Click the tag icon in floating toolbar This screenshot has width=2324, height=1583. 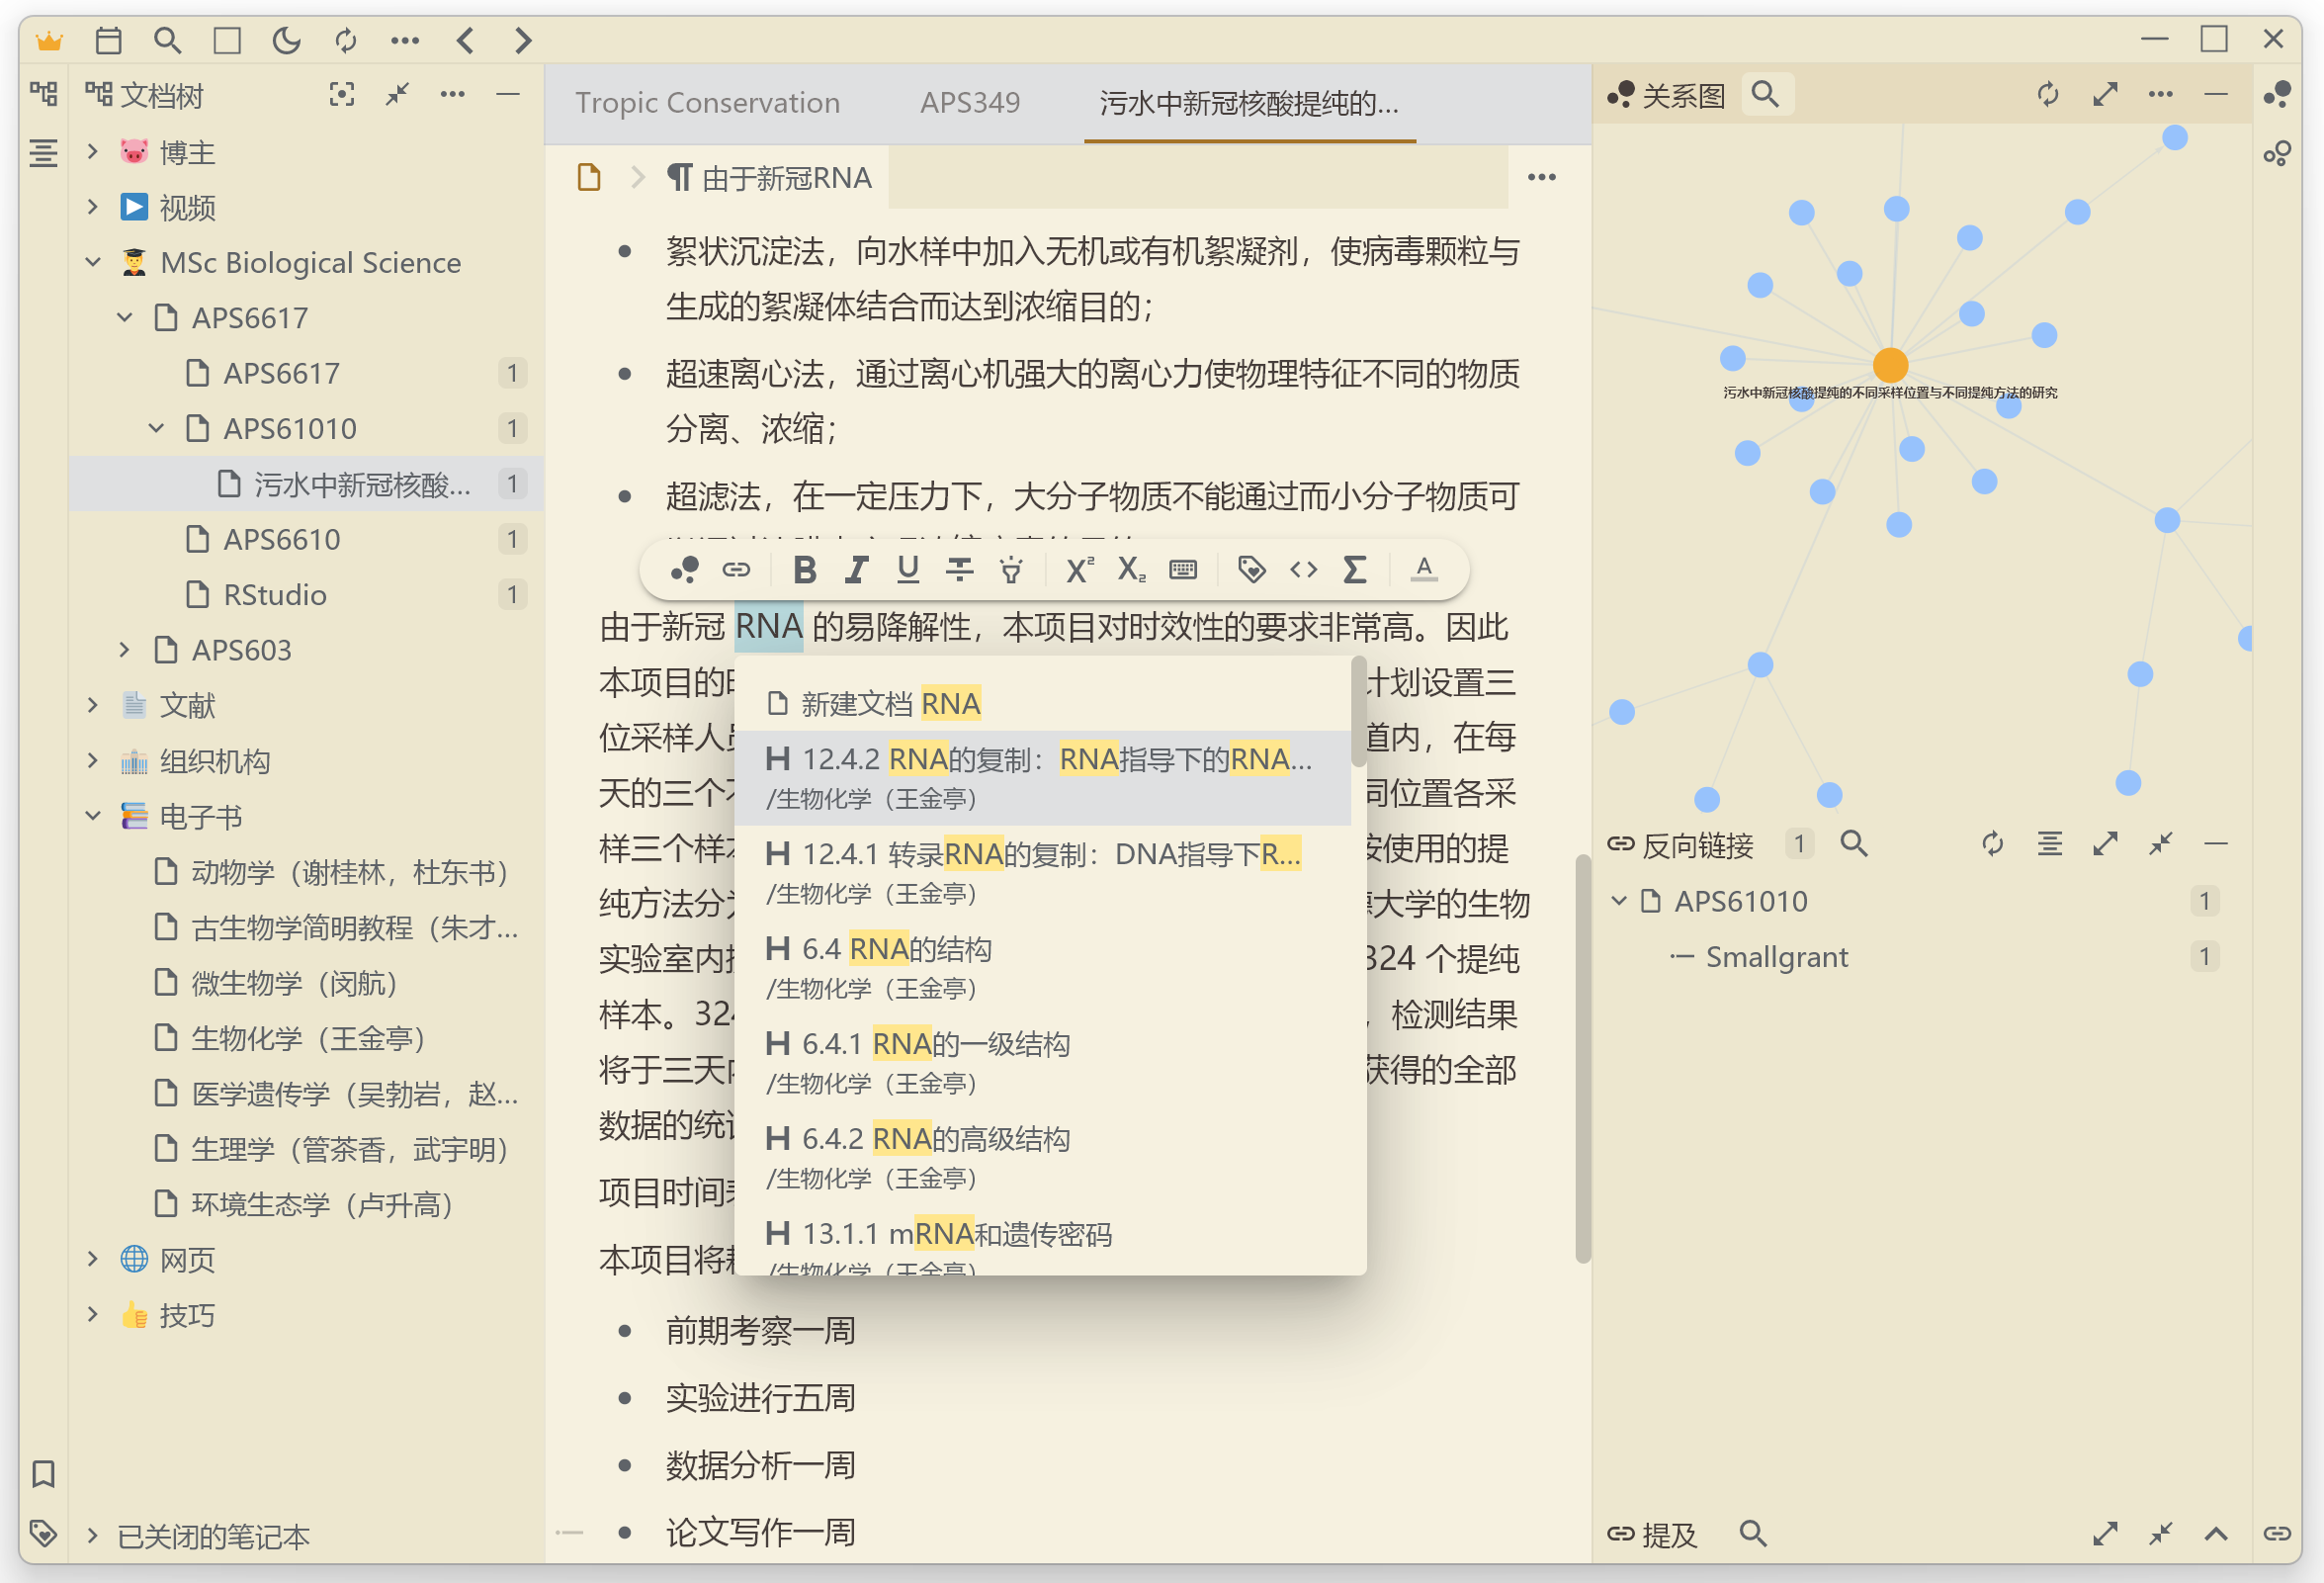(1251, 570)
